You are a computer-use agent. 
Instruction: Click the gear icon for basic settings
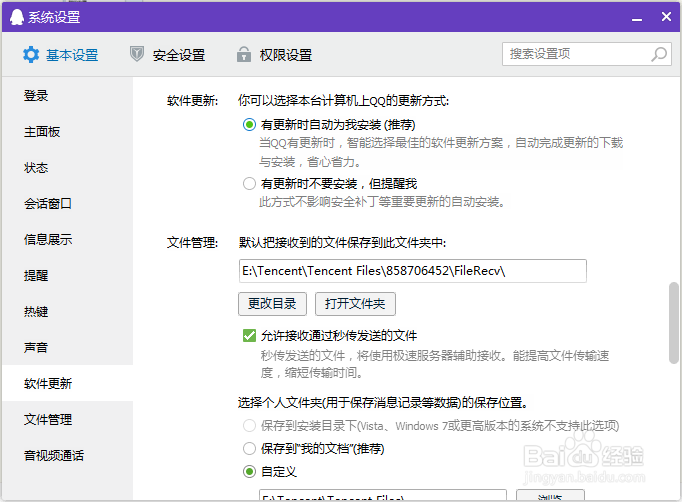click(31, 55)
